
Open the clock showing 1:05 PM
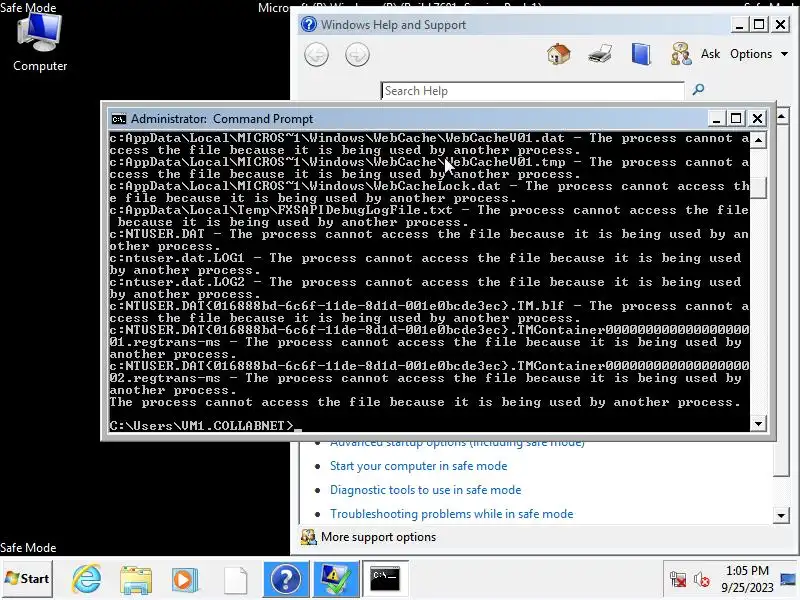(x=747, y=579)
